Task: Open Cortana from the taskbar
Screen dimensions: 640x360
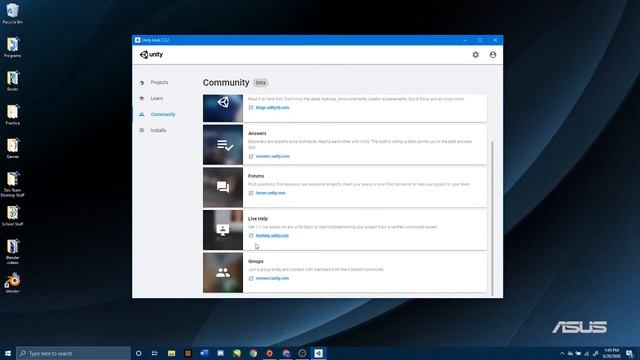Action: [138, 353]
